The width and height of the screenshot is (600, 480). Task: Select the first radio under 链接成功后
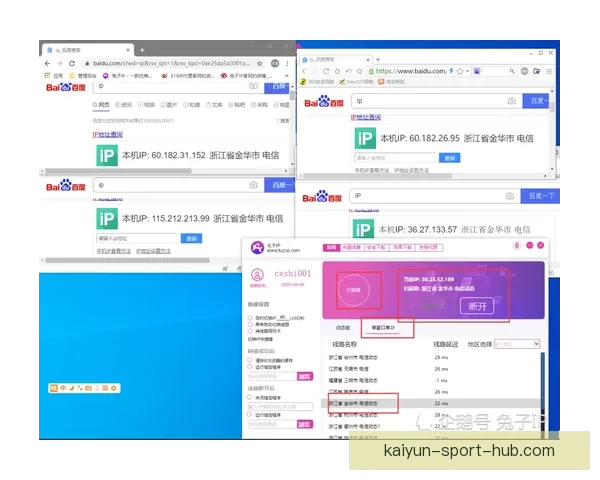tap(250, 360)
